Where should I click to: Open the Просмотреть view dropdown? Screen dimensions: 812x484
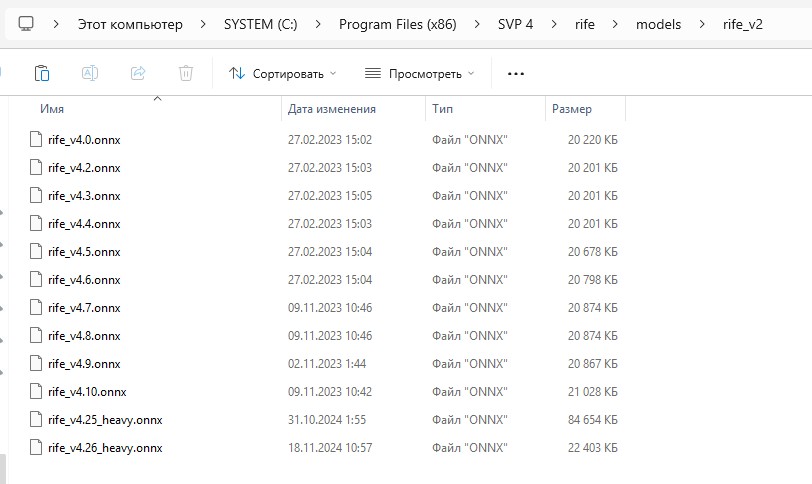(419, 73)
